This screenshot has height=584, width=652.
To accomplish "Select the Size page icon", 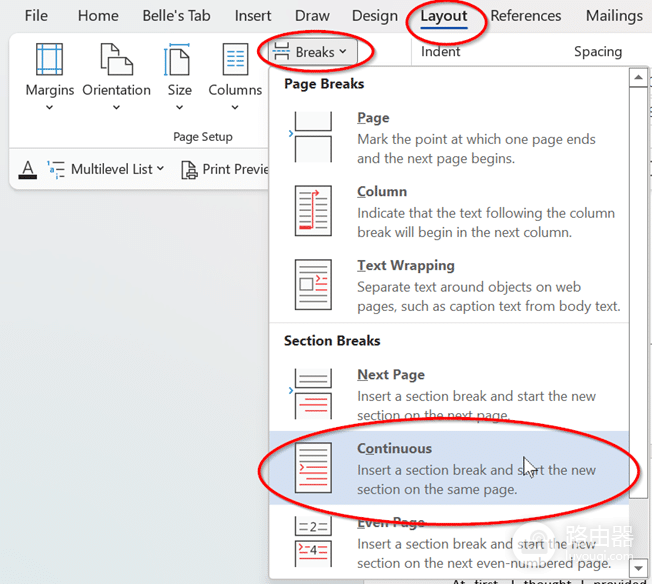I will [178, 59].
